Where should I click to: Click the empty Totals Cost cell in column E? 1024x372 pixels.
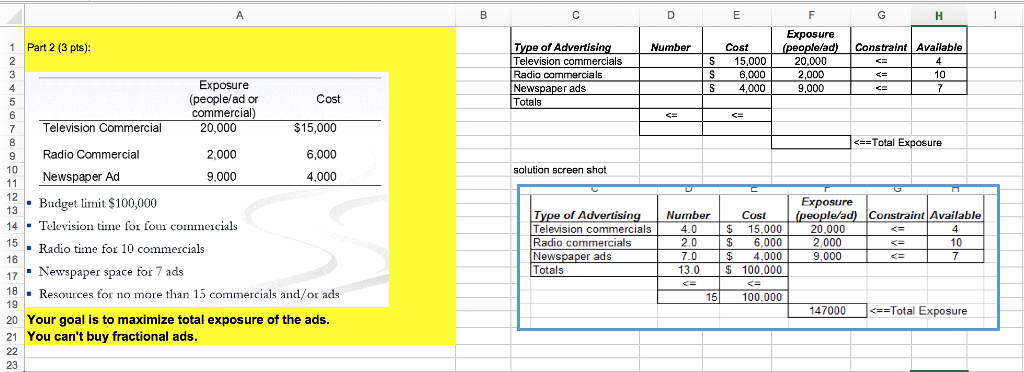click(x=737, y=102)
